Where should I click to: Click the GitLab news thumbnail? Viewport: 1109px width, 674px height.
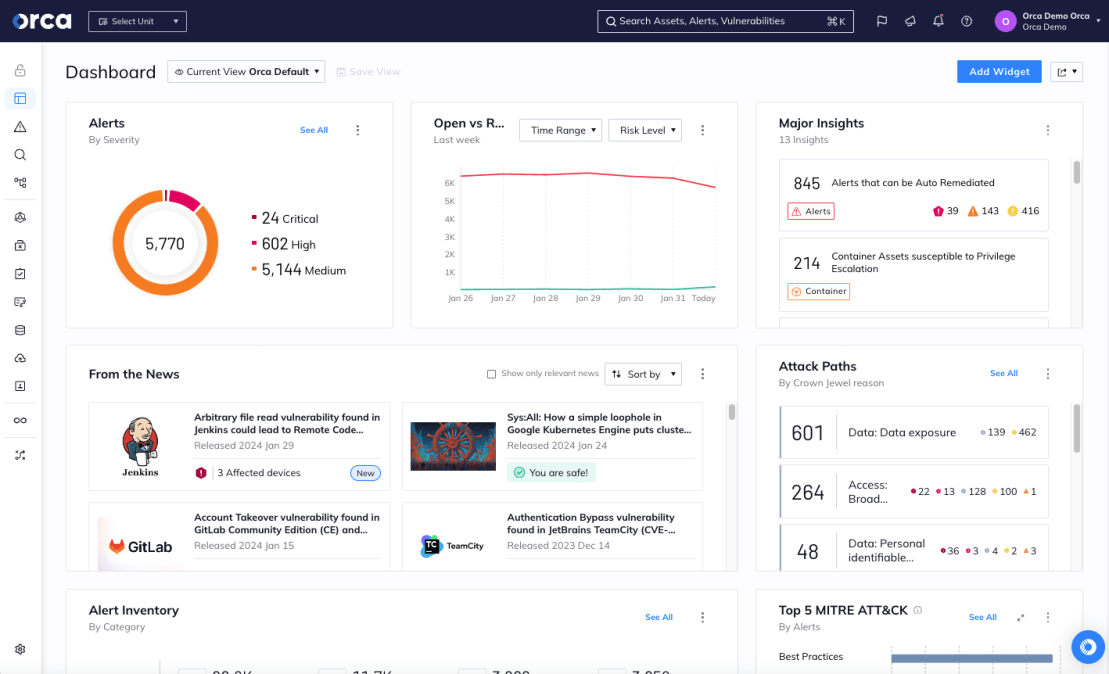coord(140,546)
